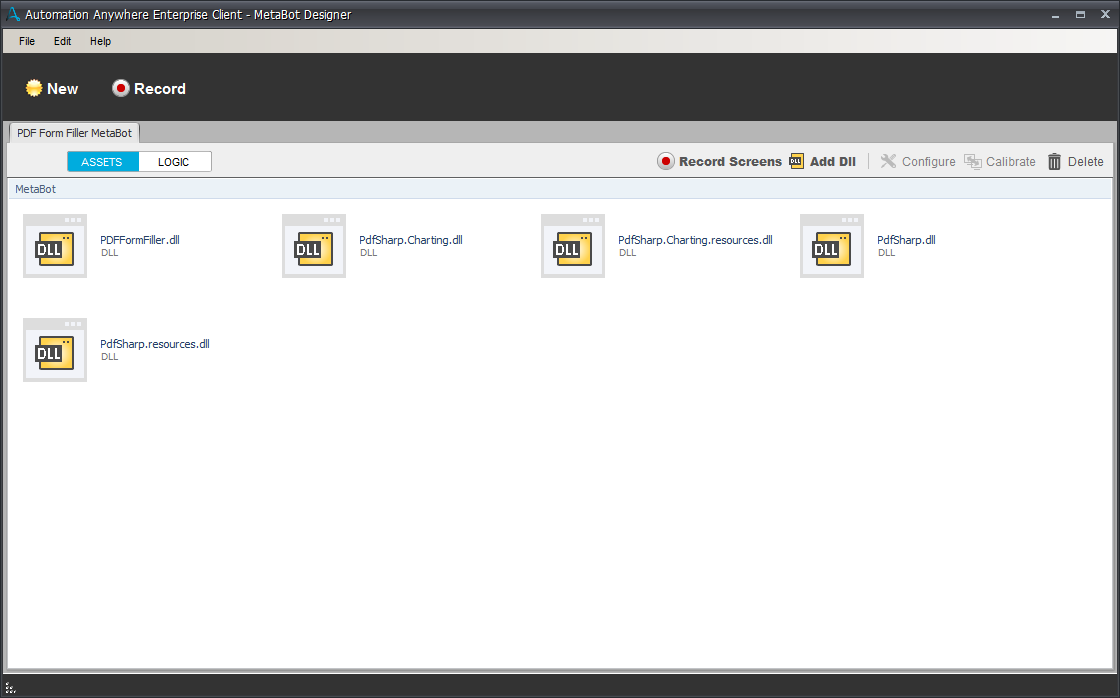Click the PdfSharp.resources.dll file name

(x=155, y=344)
